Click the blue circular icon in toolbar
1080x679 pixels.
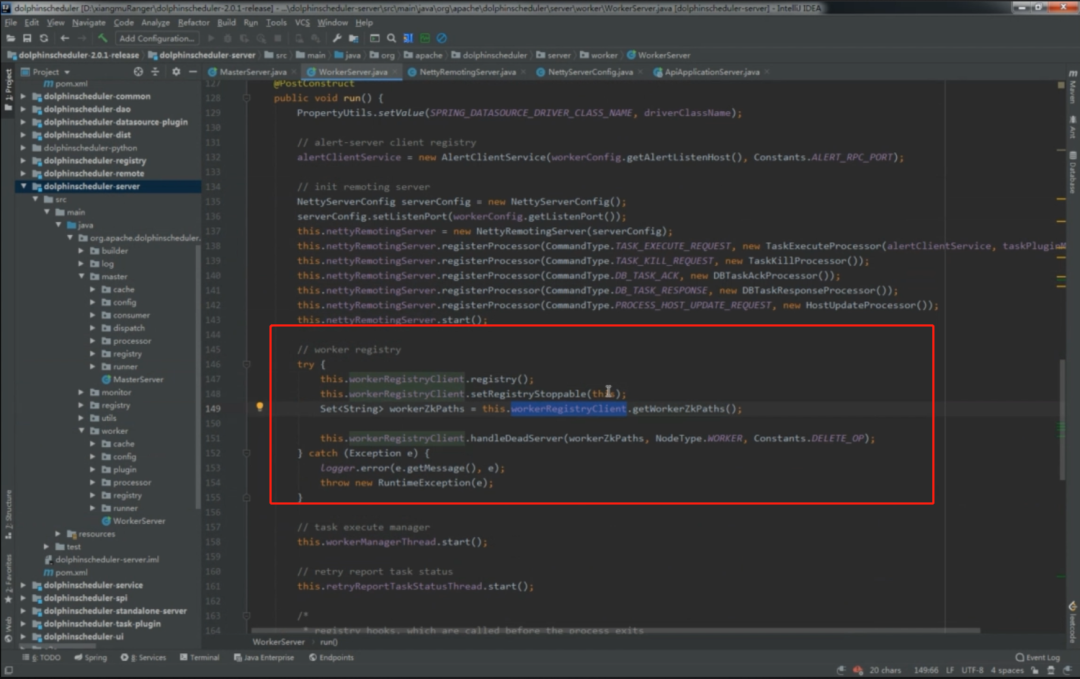[442, 39]
